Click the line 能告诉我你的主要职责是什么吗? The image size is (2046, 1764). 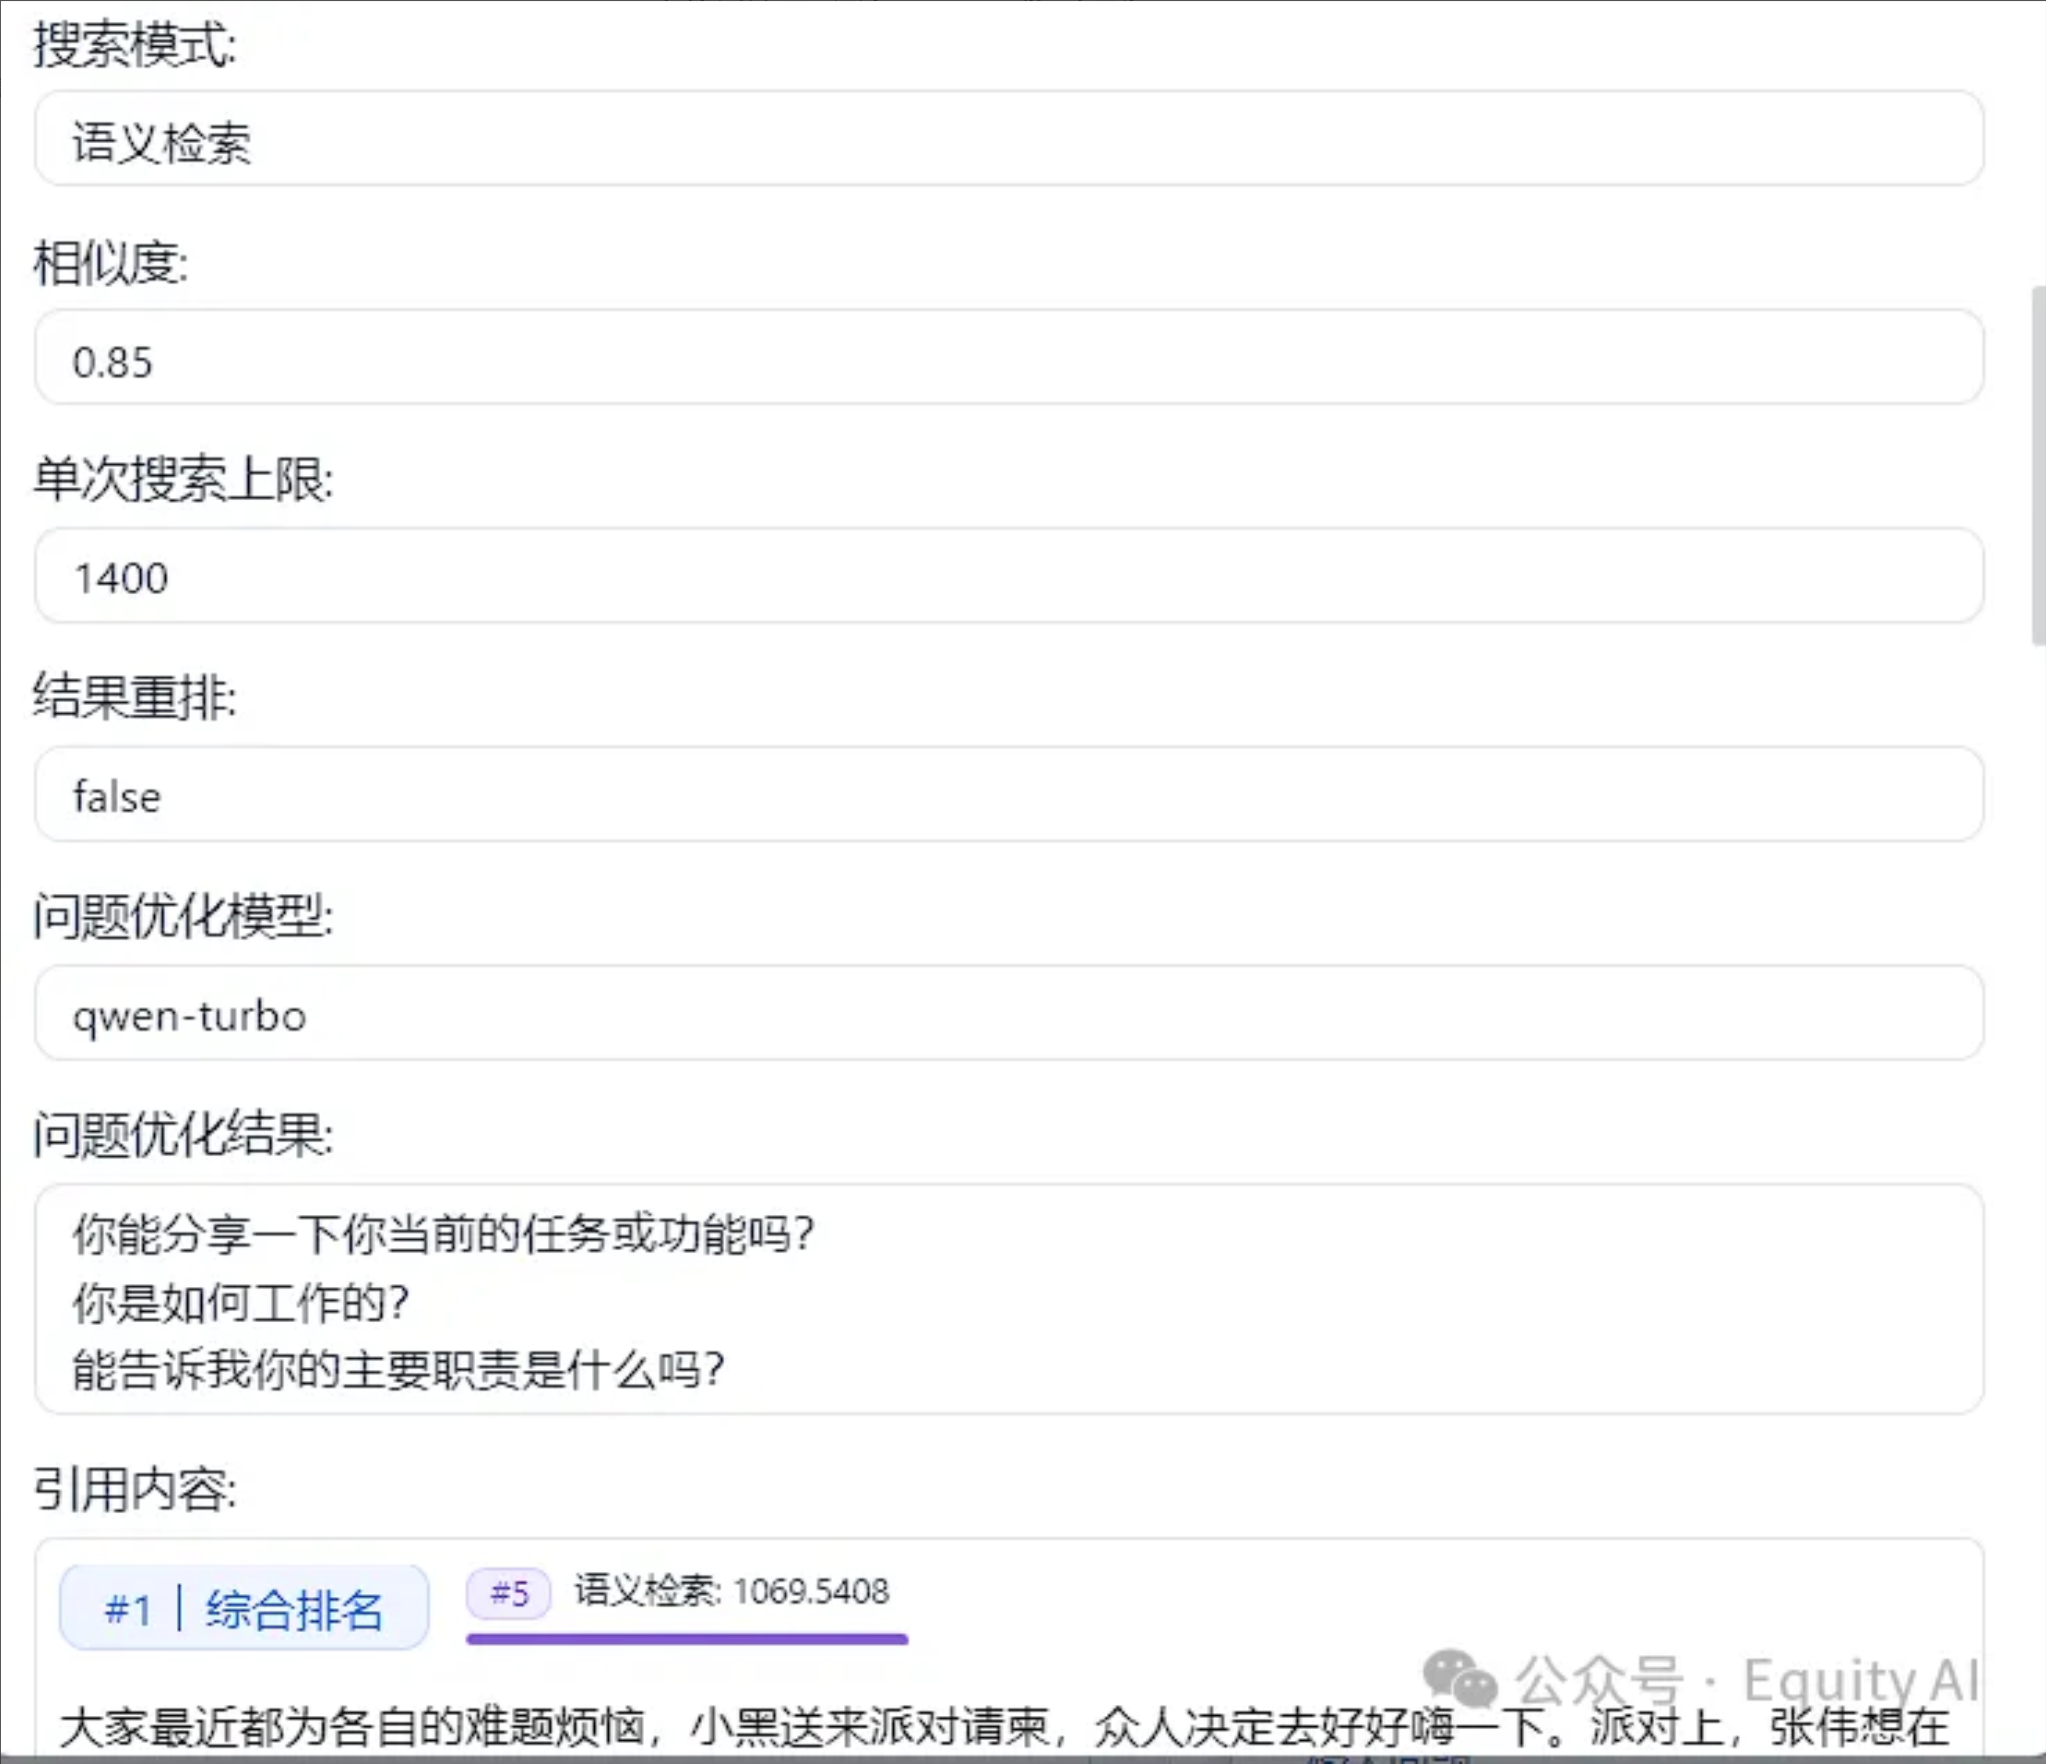tap(398, 1370)
